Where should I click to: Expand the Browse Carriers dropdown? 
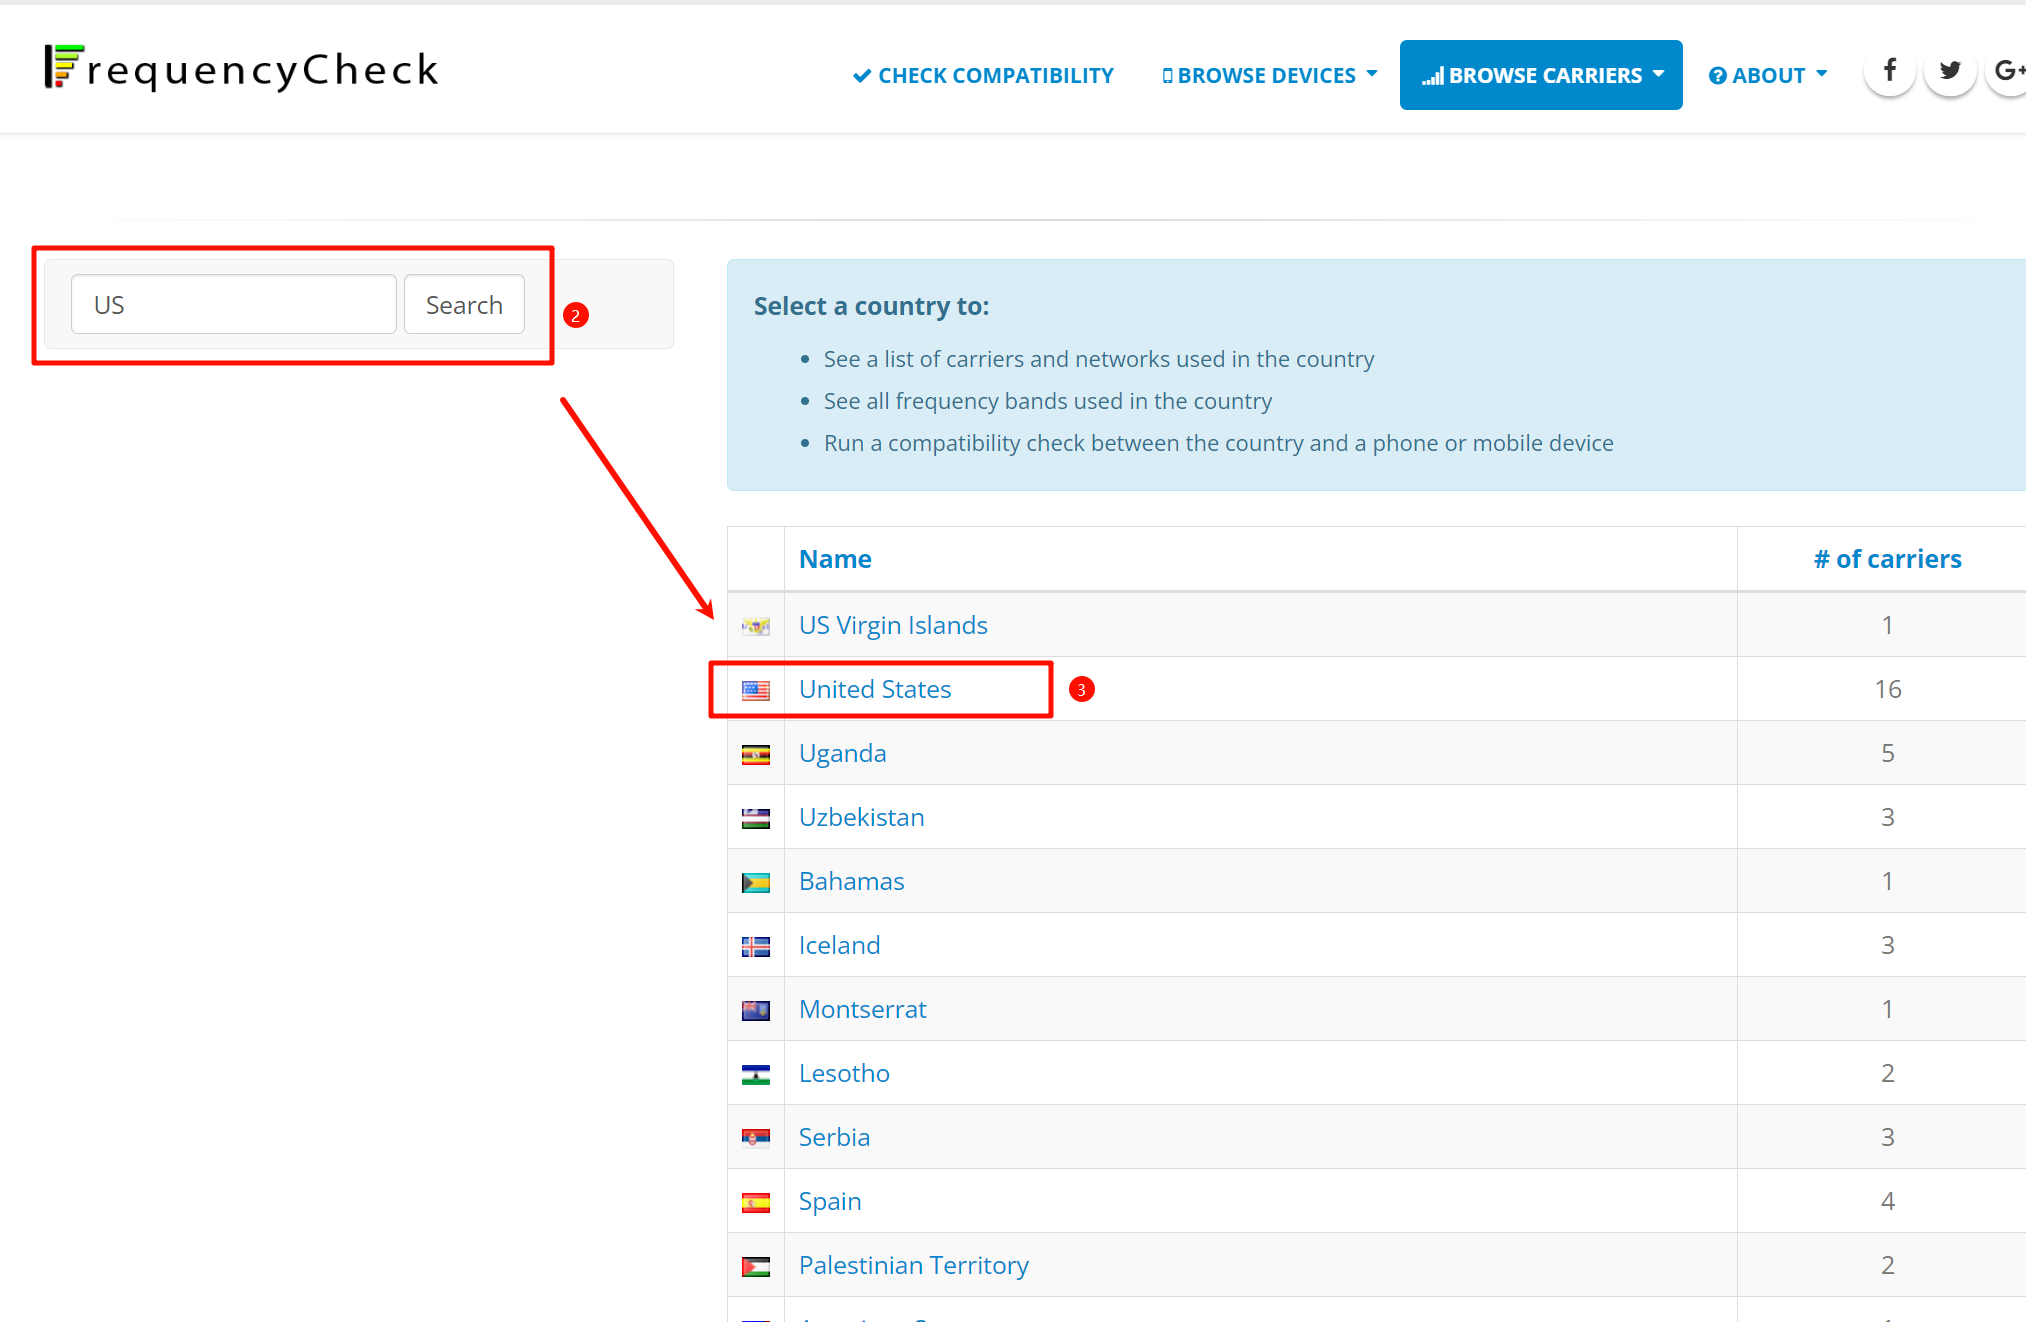(x=1541, y=75)
